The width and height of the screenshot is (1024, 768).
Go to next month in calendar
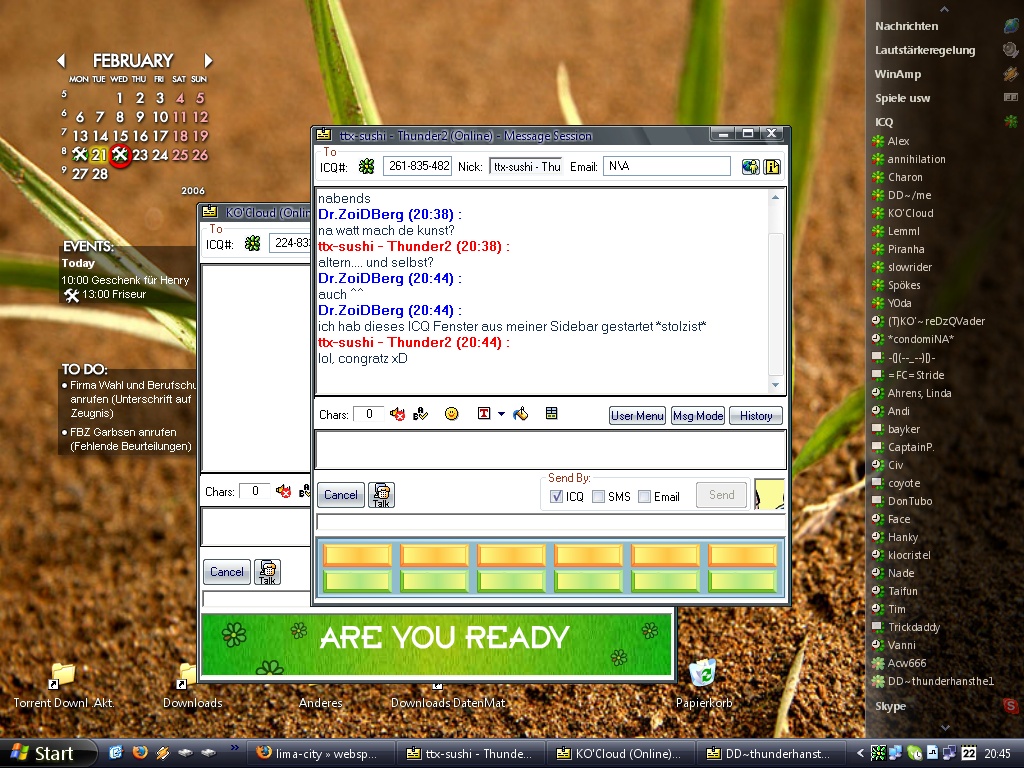click(x=208, y=61)
